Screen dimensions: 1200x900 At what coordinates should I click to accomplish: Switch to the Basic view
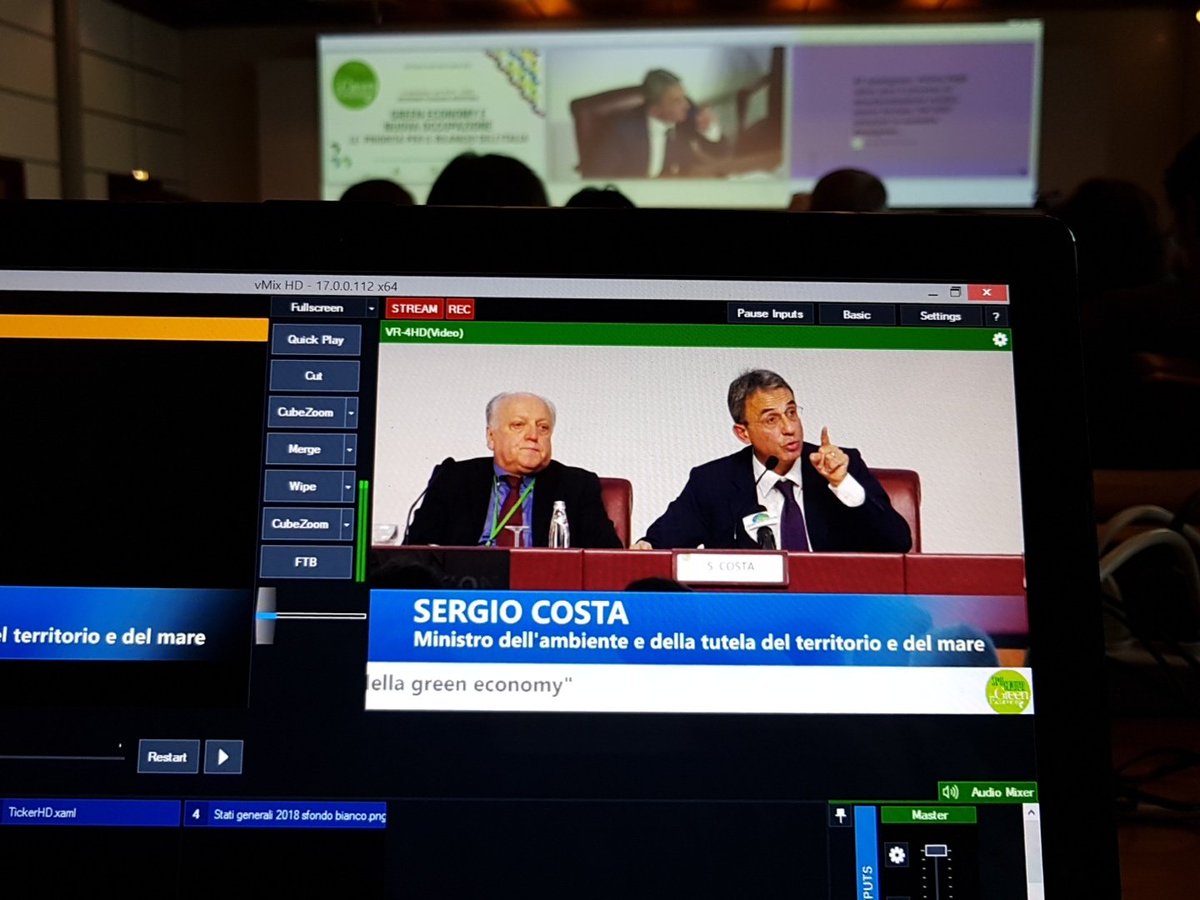click(x=856, y=314)
